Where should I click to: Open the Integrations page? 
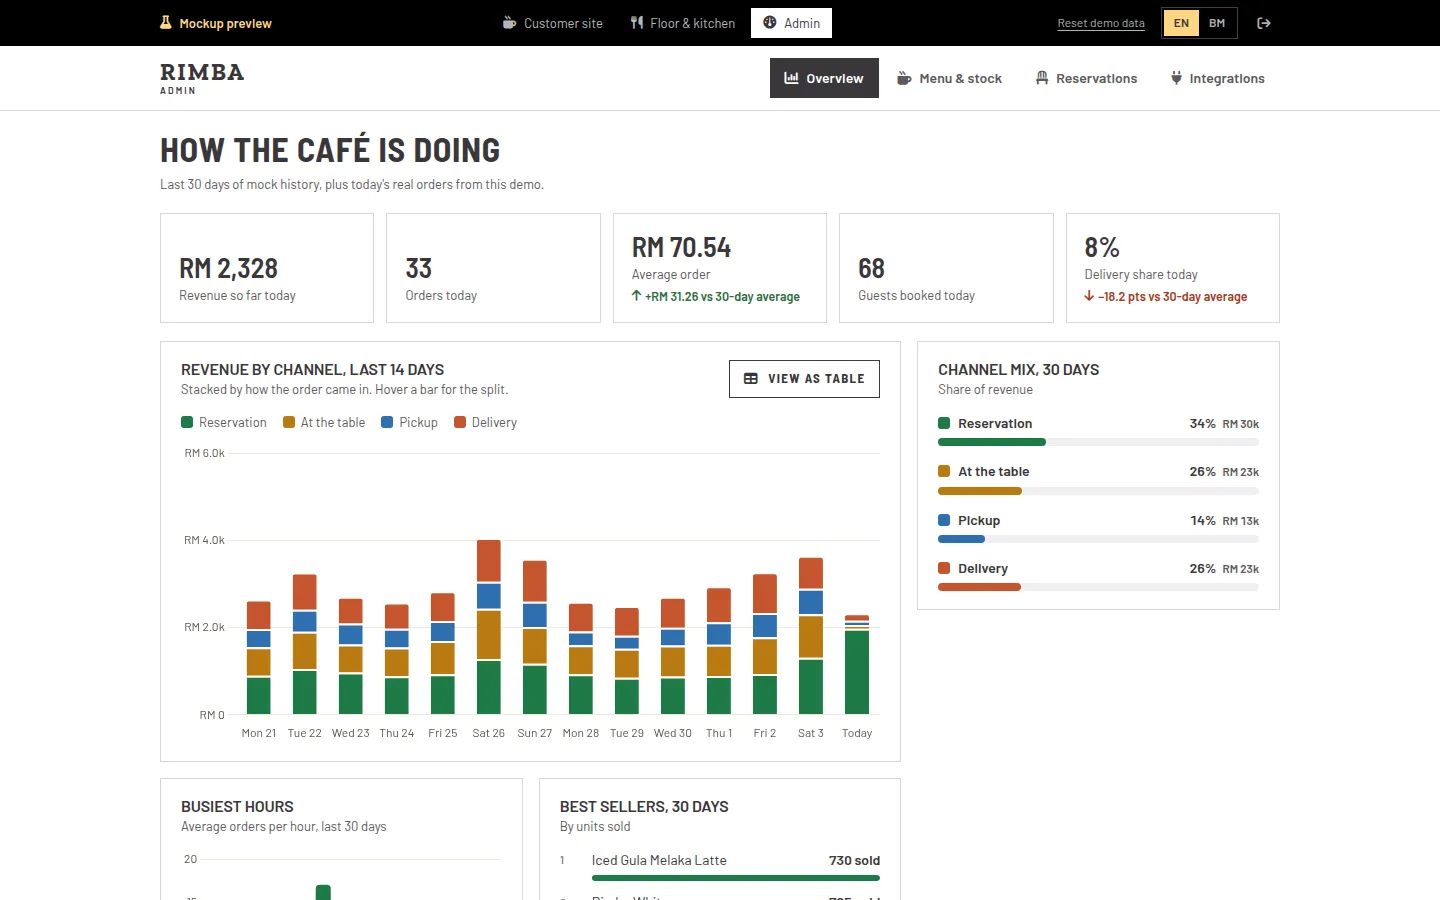pyautogui.click(x=1217, y=78)
